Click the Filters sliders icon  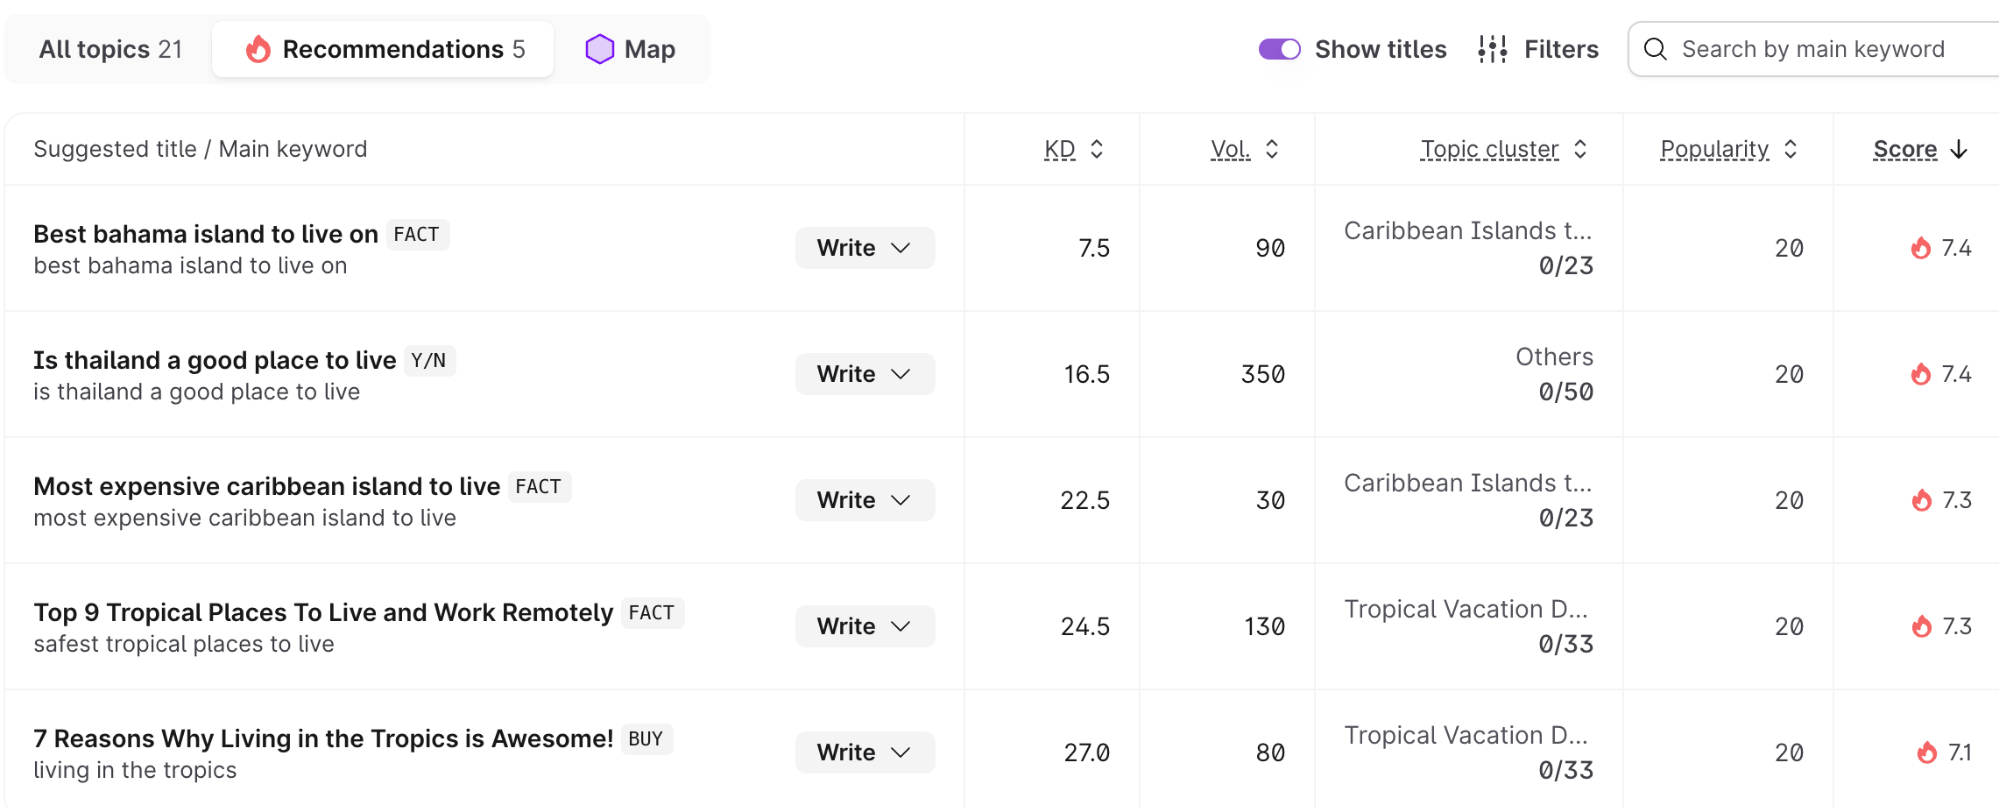[1492, 49]
